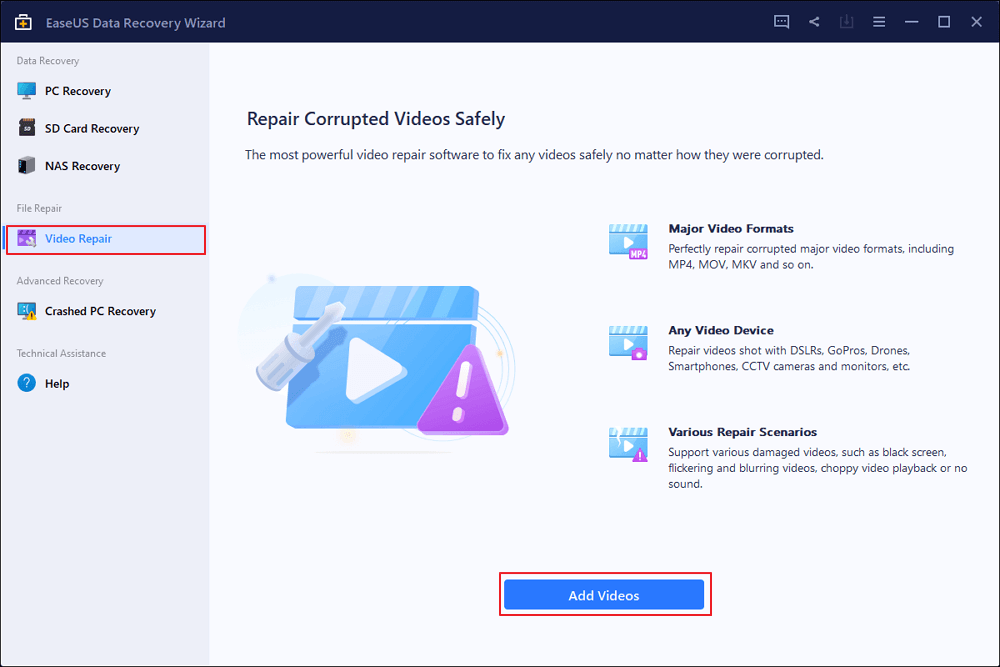Open the feedback chat icon in title bar

click(x=781, y=22)
